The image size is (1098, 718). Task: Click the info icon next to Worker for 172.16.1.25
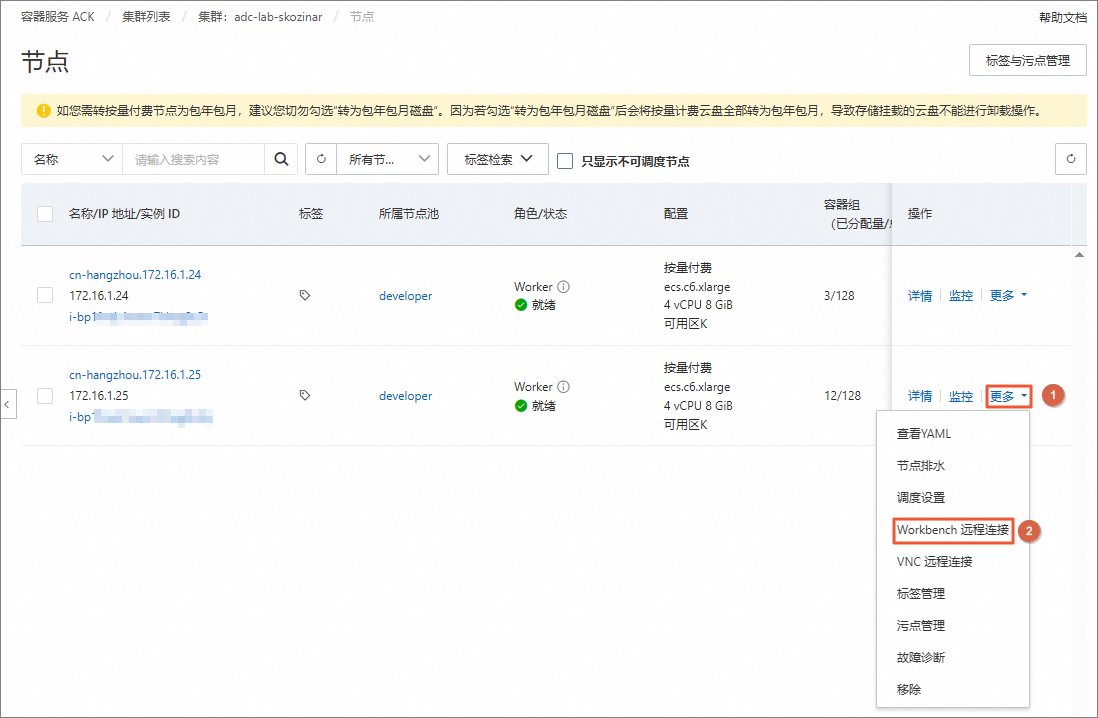point(564,387)
